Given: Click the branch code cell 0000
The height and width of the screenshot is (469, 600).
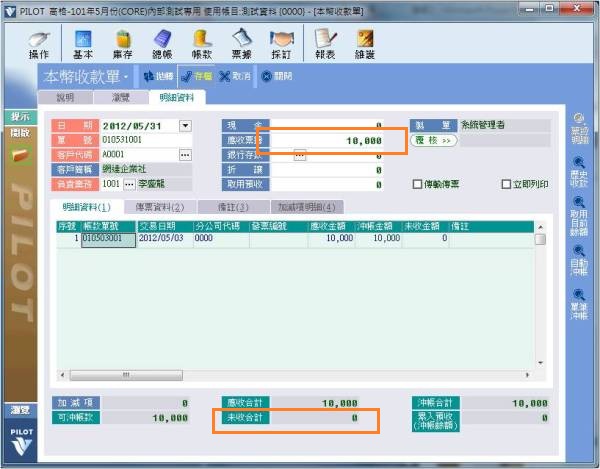Looking at the screenshot, I should [221, 238].
